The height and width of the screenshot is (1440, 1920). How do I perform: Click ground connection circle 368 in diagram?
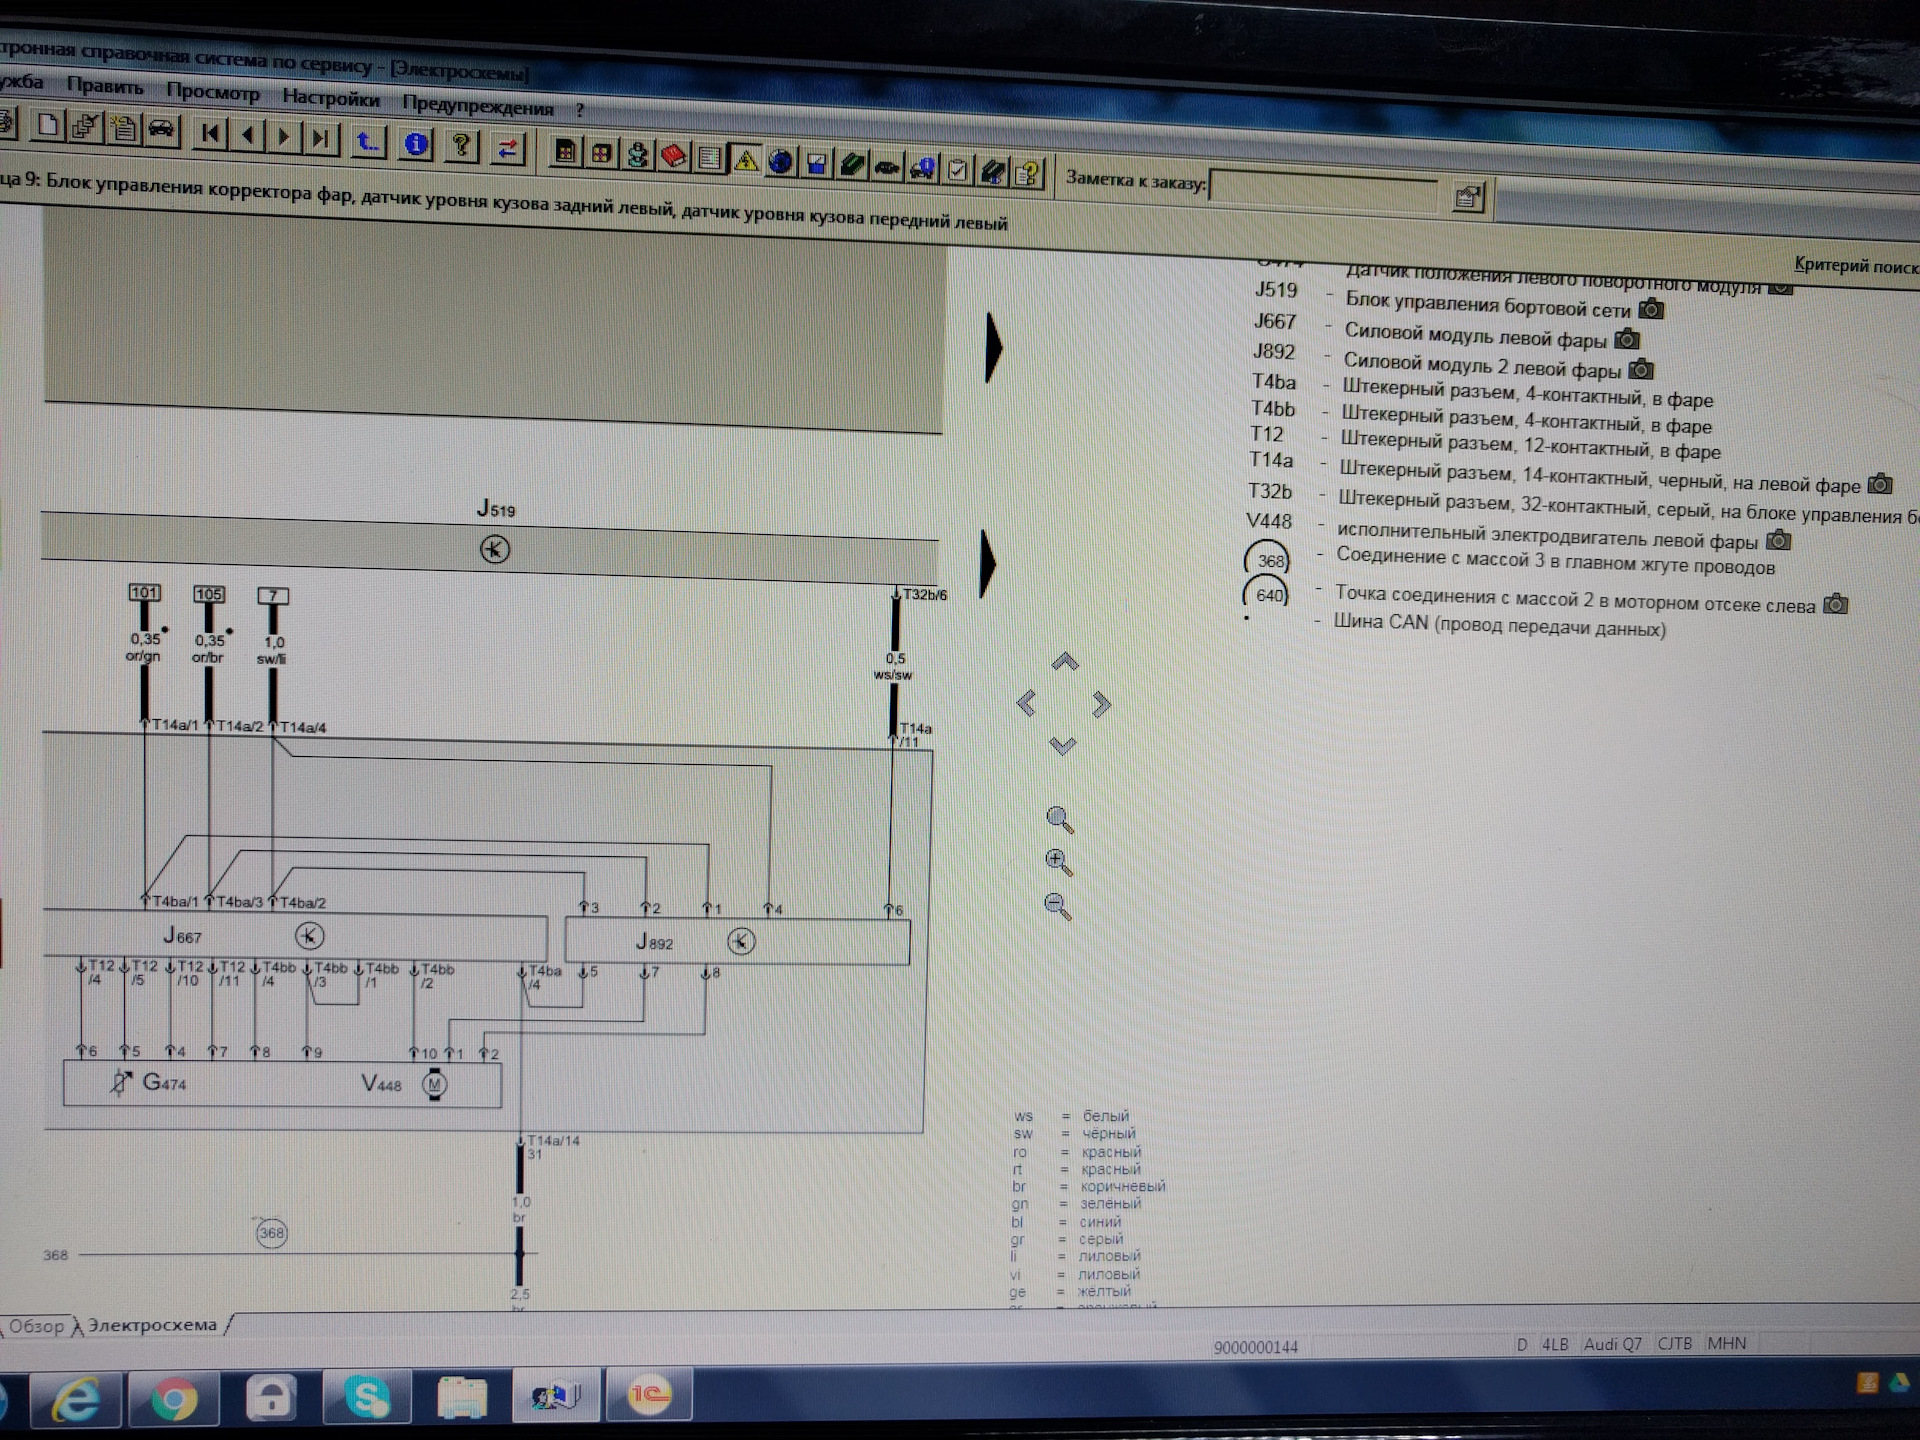pyautogui.click(x=271, y=1233)
